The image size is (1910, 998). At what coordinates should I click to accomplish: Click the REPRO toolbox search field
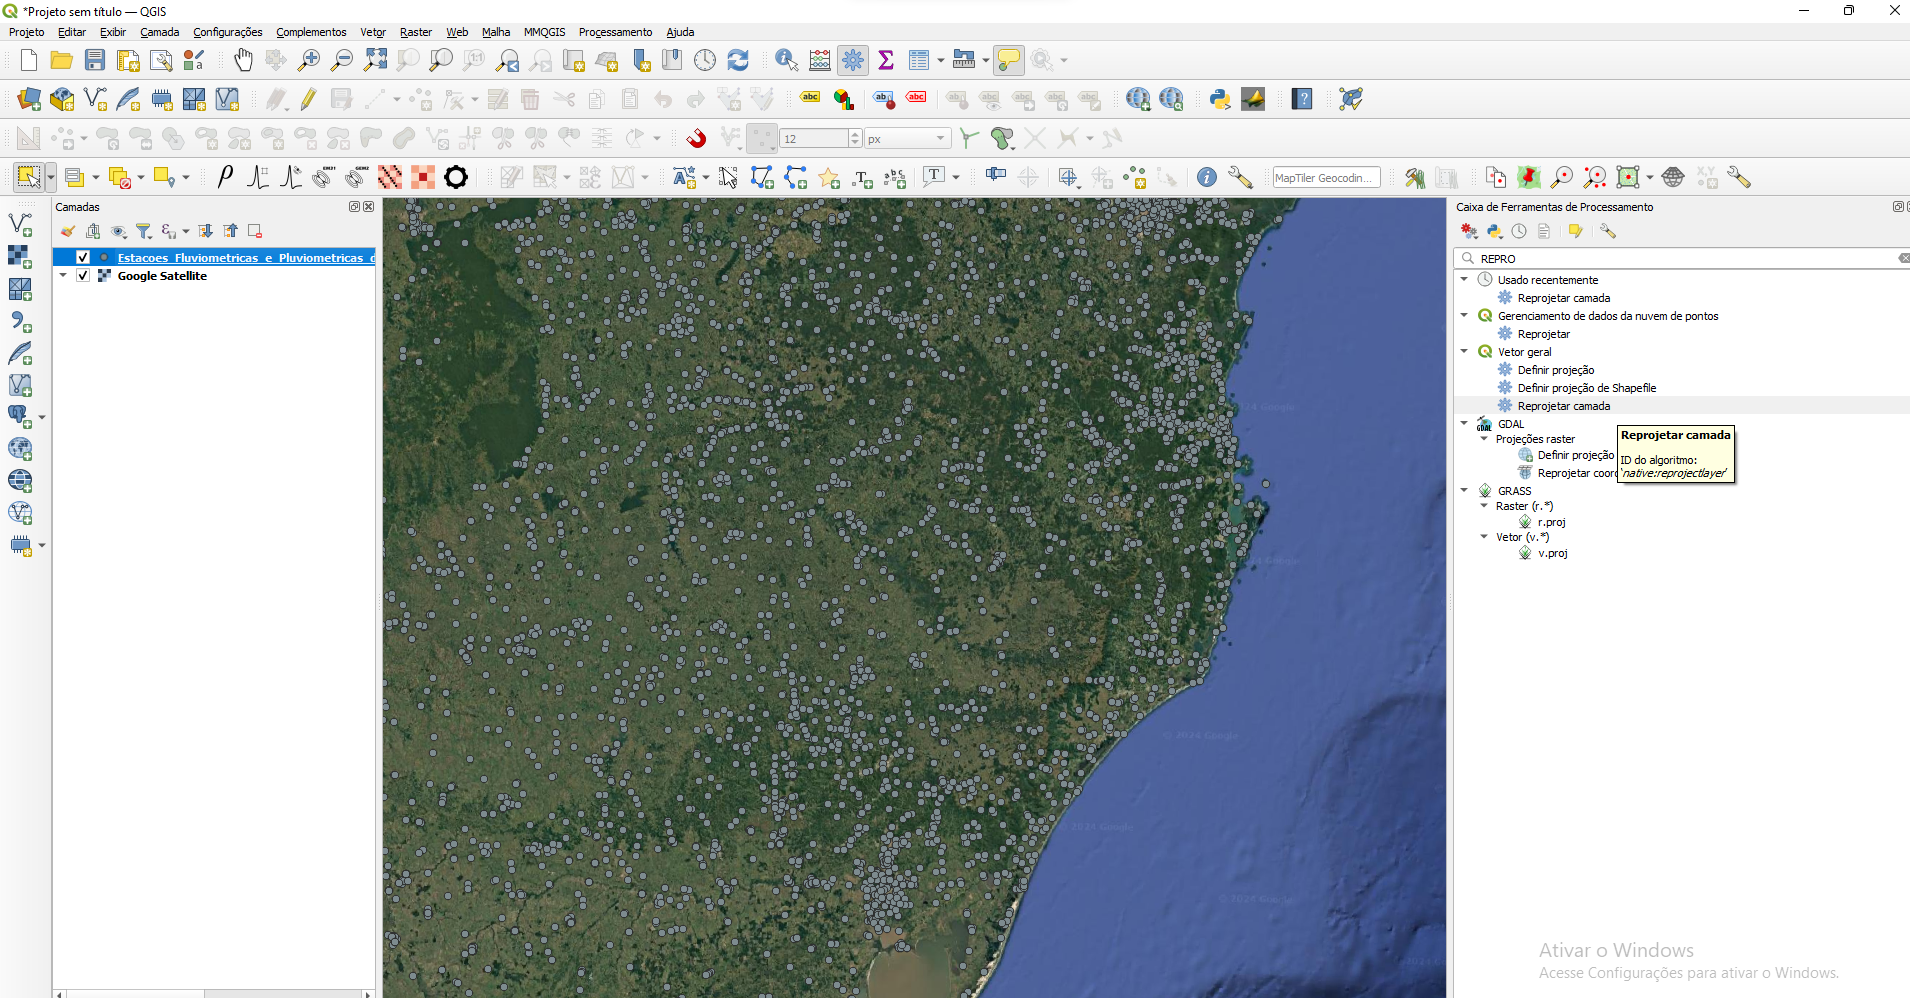[1680, 259]
